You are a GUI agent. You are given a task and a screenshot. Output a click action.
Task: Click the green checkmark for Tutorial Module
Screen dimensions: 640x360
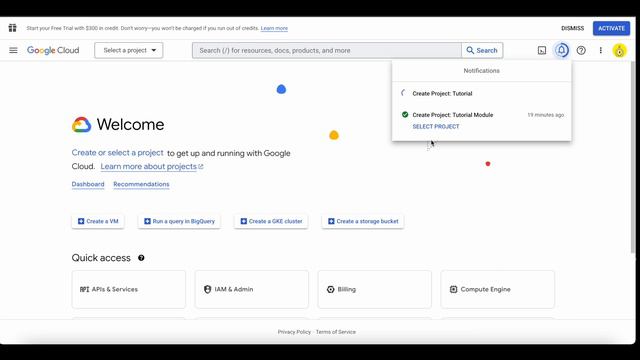tap(405, 115)
